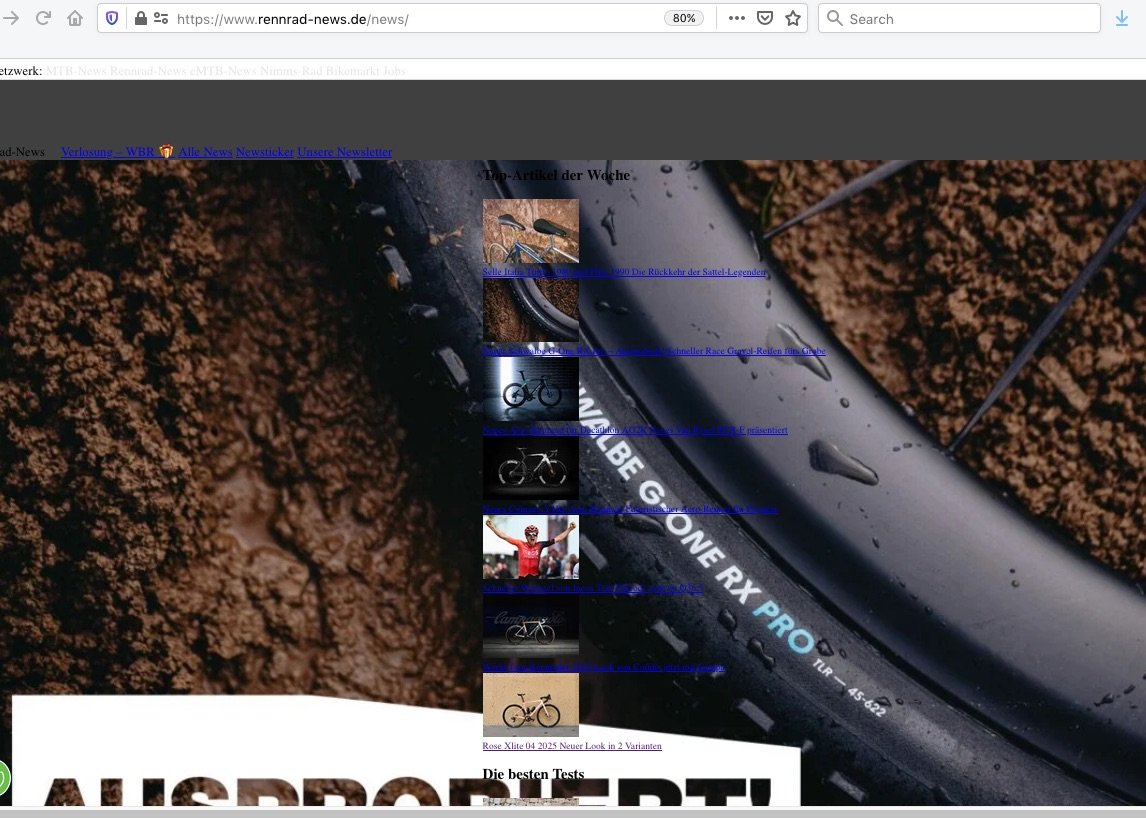
Task: Go to Alle News section
Action: pos(205,152)
